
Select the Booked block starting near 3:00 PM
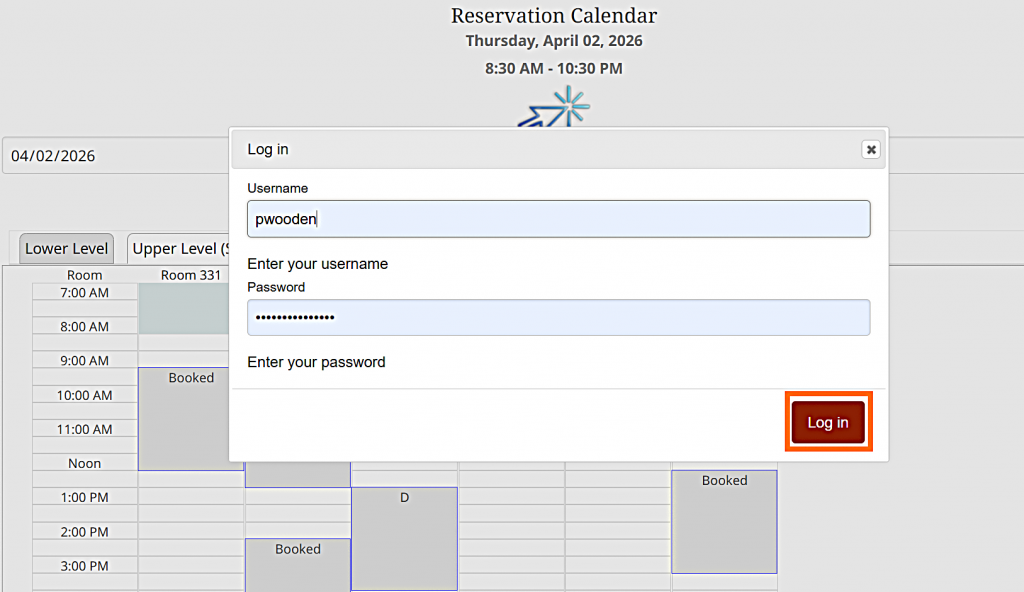(x=298, y=565)
